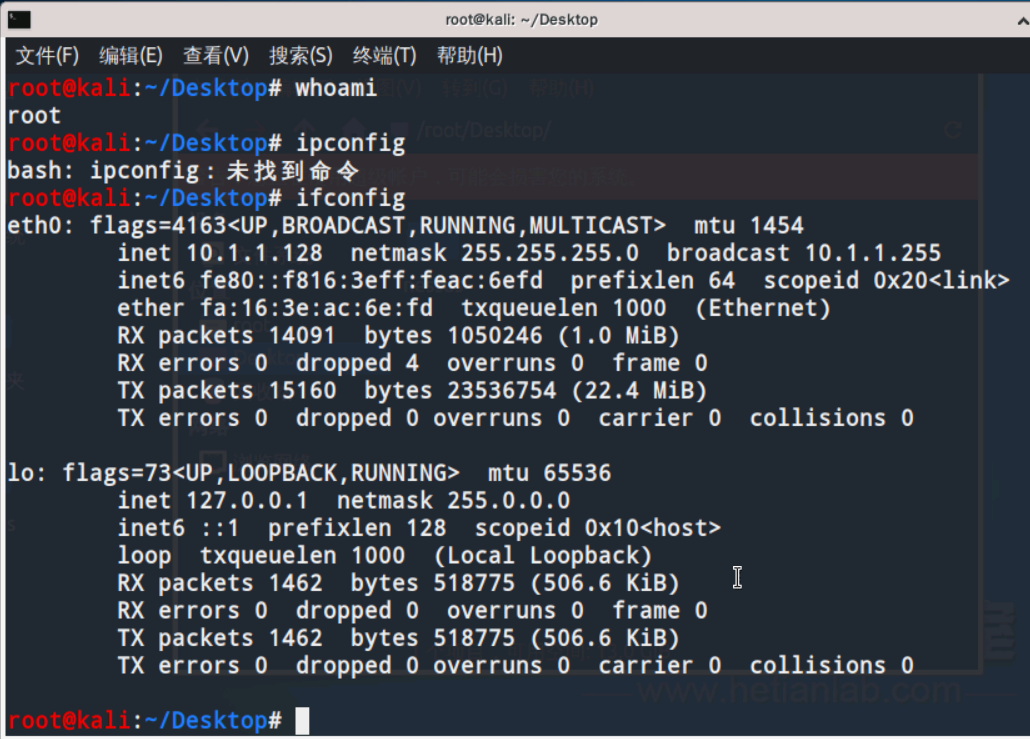Click the window title root@kali: ~/Desktop
1030x739 pixels.
click(x=522, y=20)
